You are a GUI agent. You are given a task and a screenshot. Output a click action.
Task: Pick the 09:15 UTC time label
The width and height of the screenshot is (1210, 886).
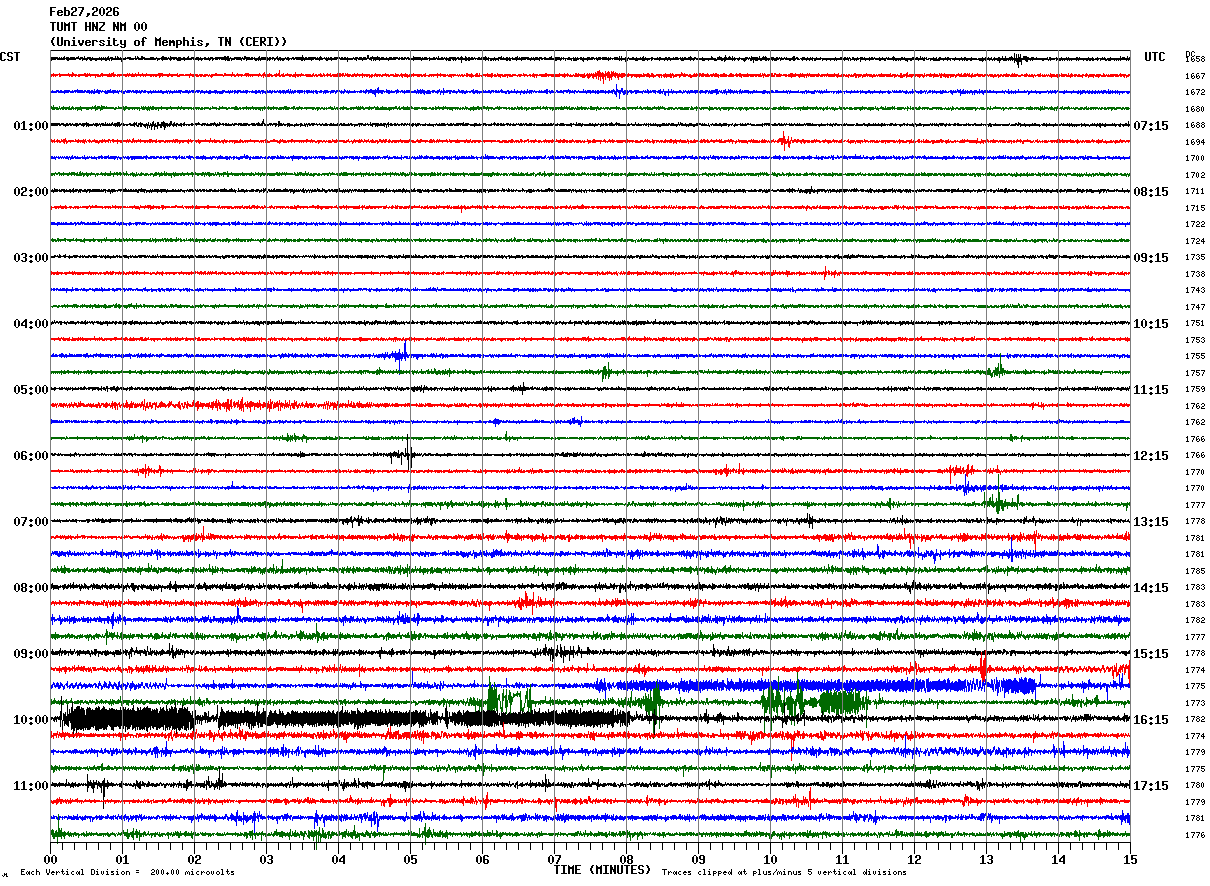pyautogui.click(x=1151, y=258)
